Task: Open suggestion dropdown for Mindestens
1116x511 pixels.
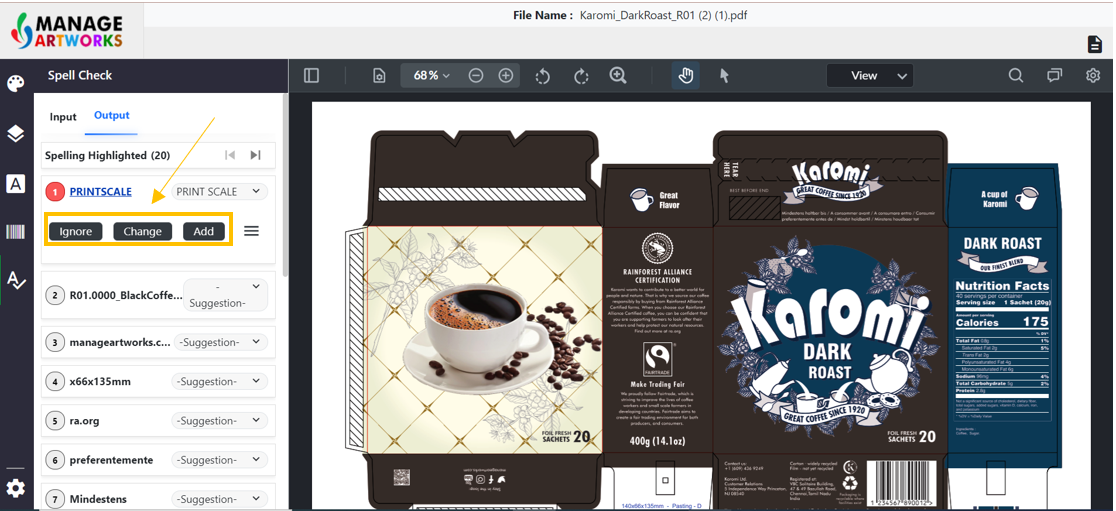Action: click(x=219, y=499)
